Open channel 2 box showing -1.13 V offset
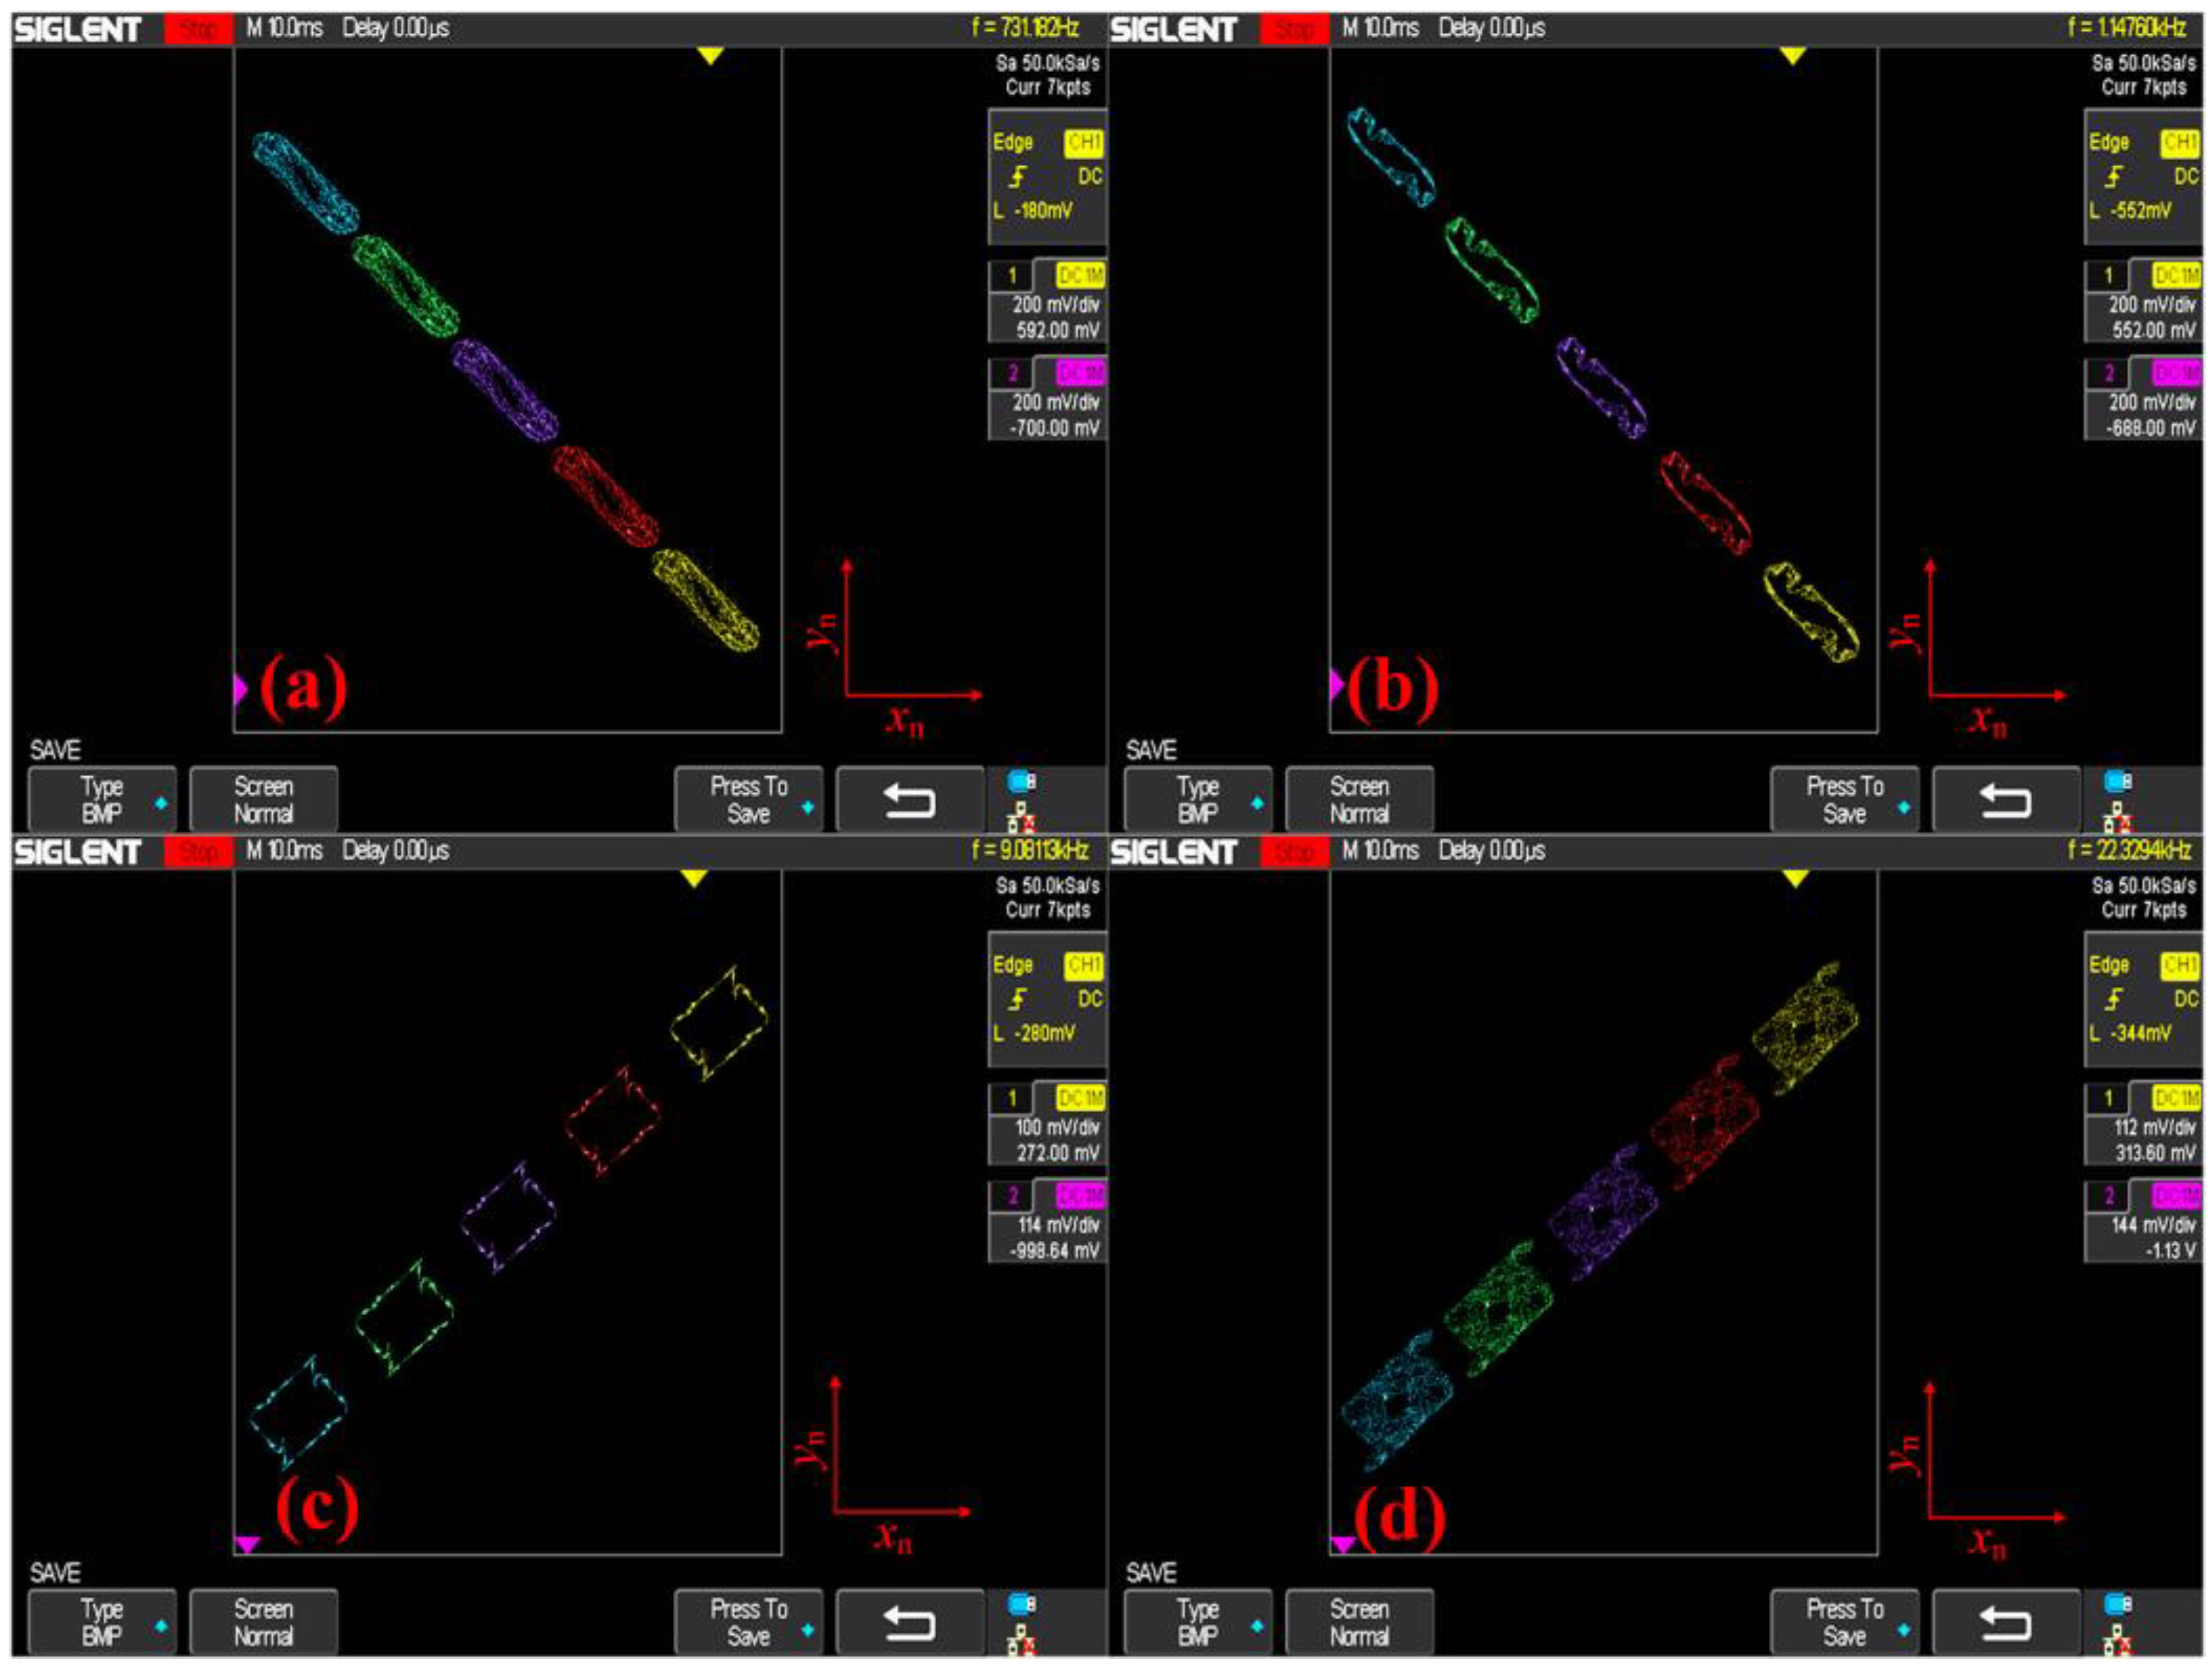The image size is (2212, 1668). click(2143, 1221)
